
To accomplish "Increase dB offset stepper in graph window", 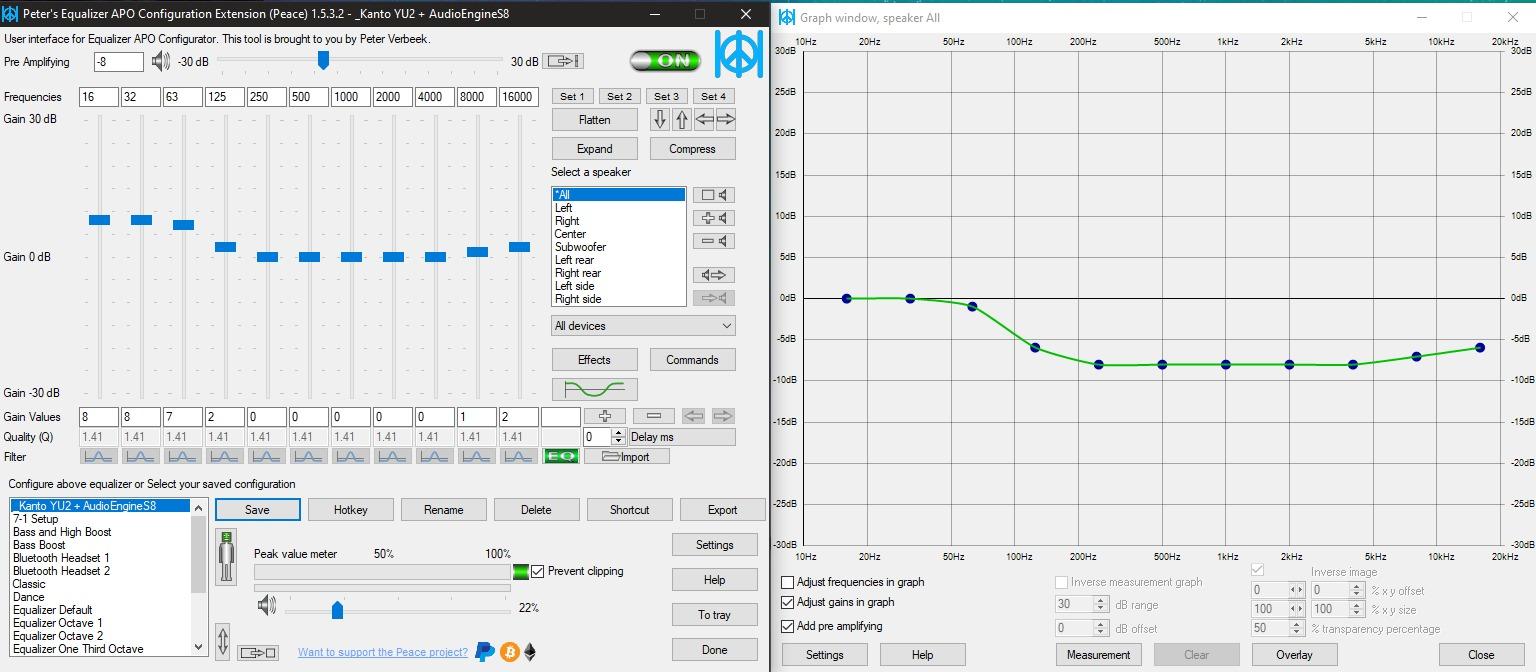I will (1101, 625).
